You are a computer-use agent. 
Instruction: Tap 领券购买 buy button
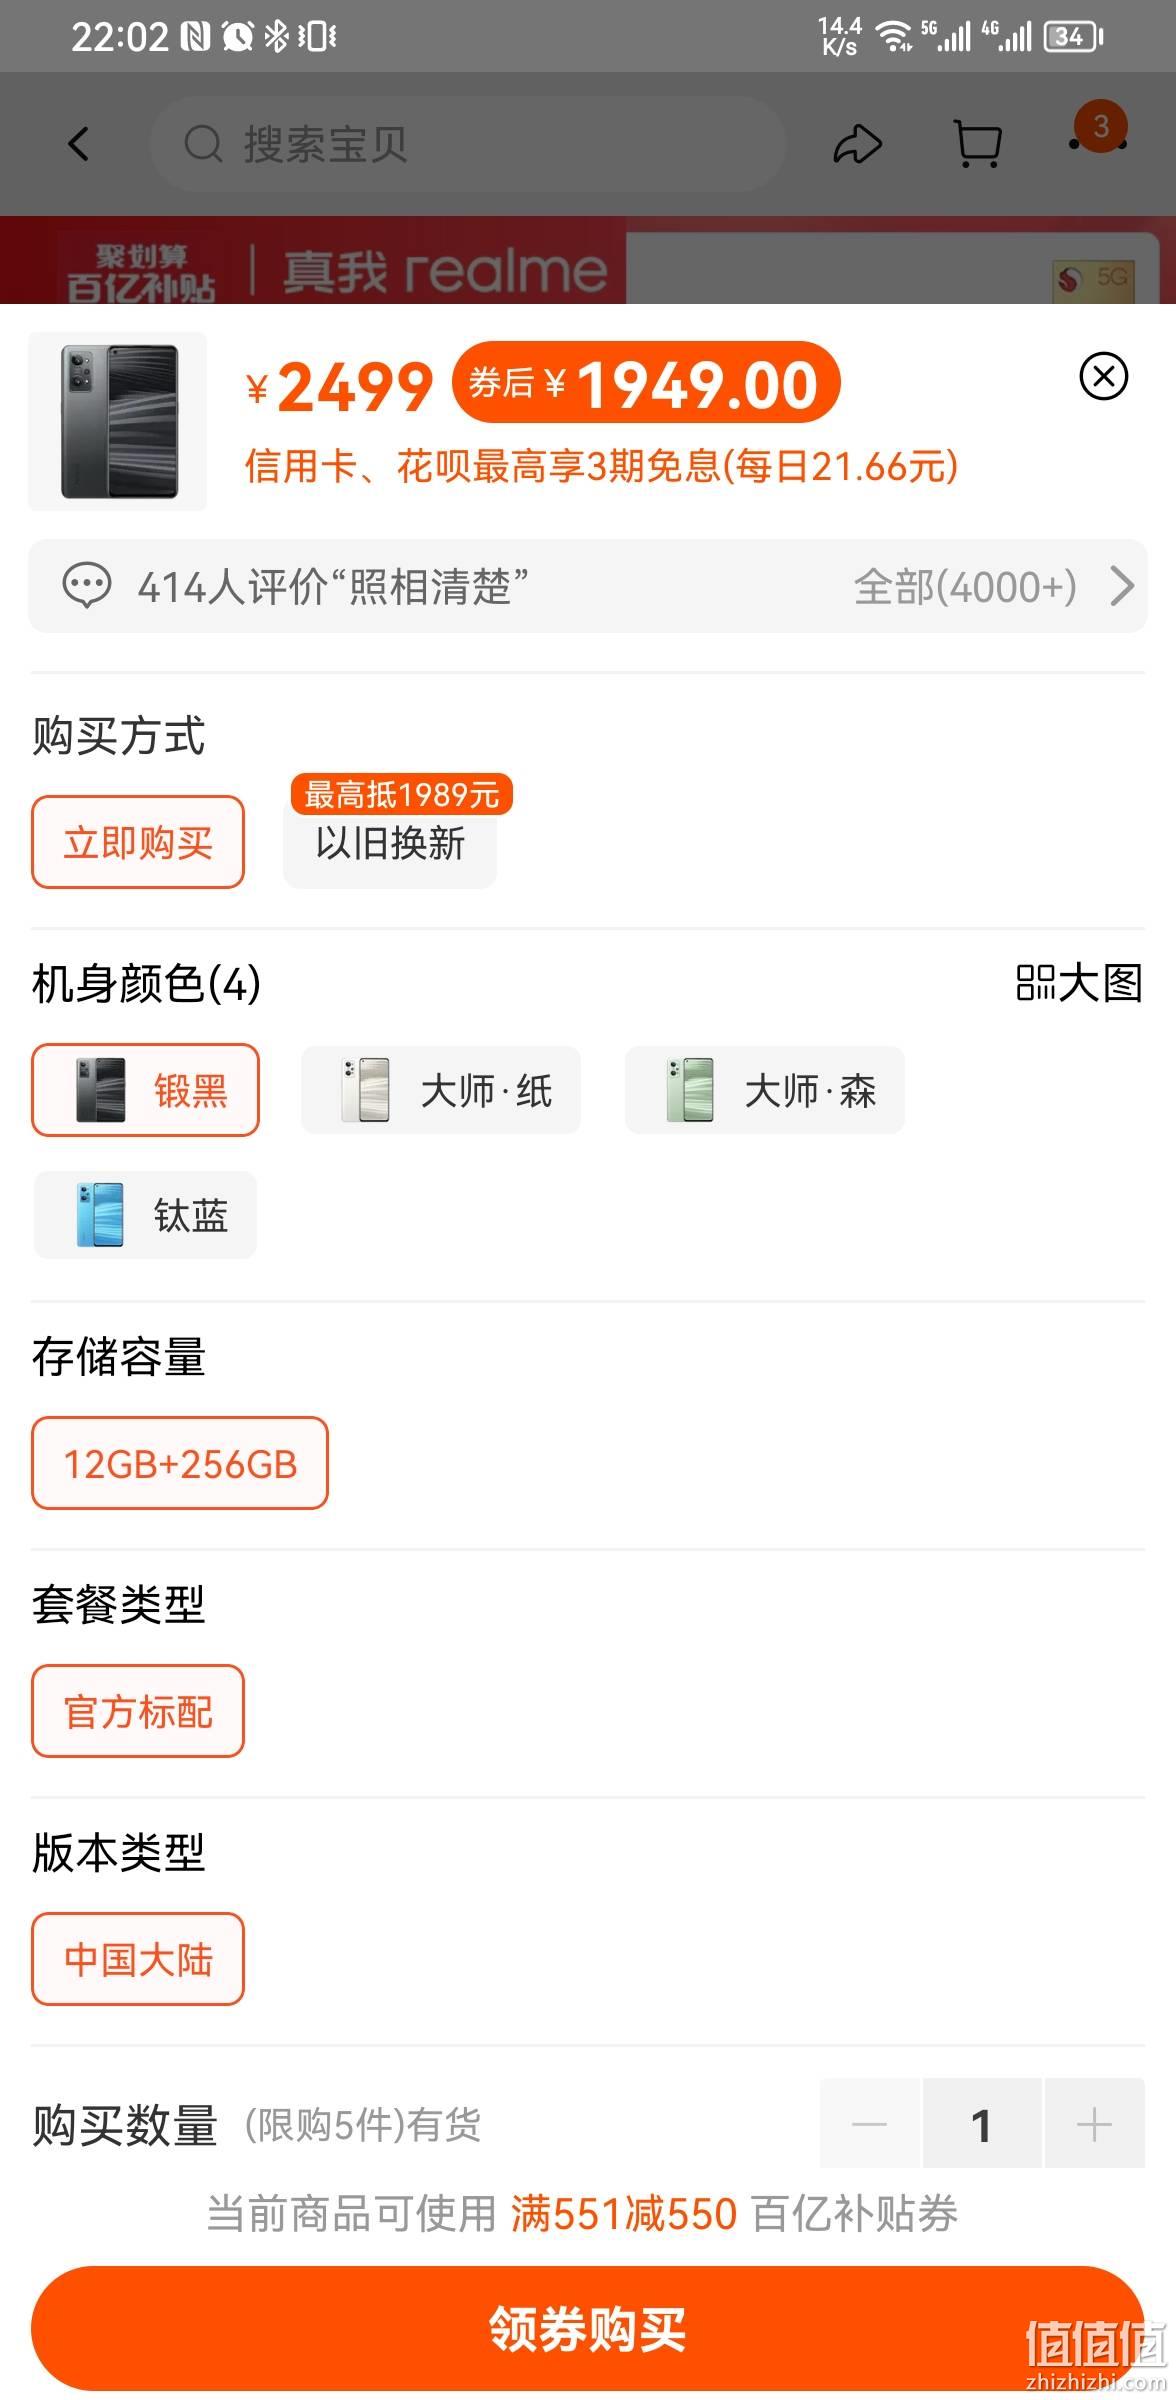[x=588, y=2328]
